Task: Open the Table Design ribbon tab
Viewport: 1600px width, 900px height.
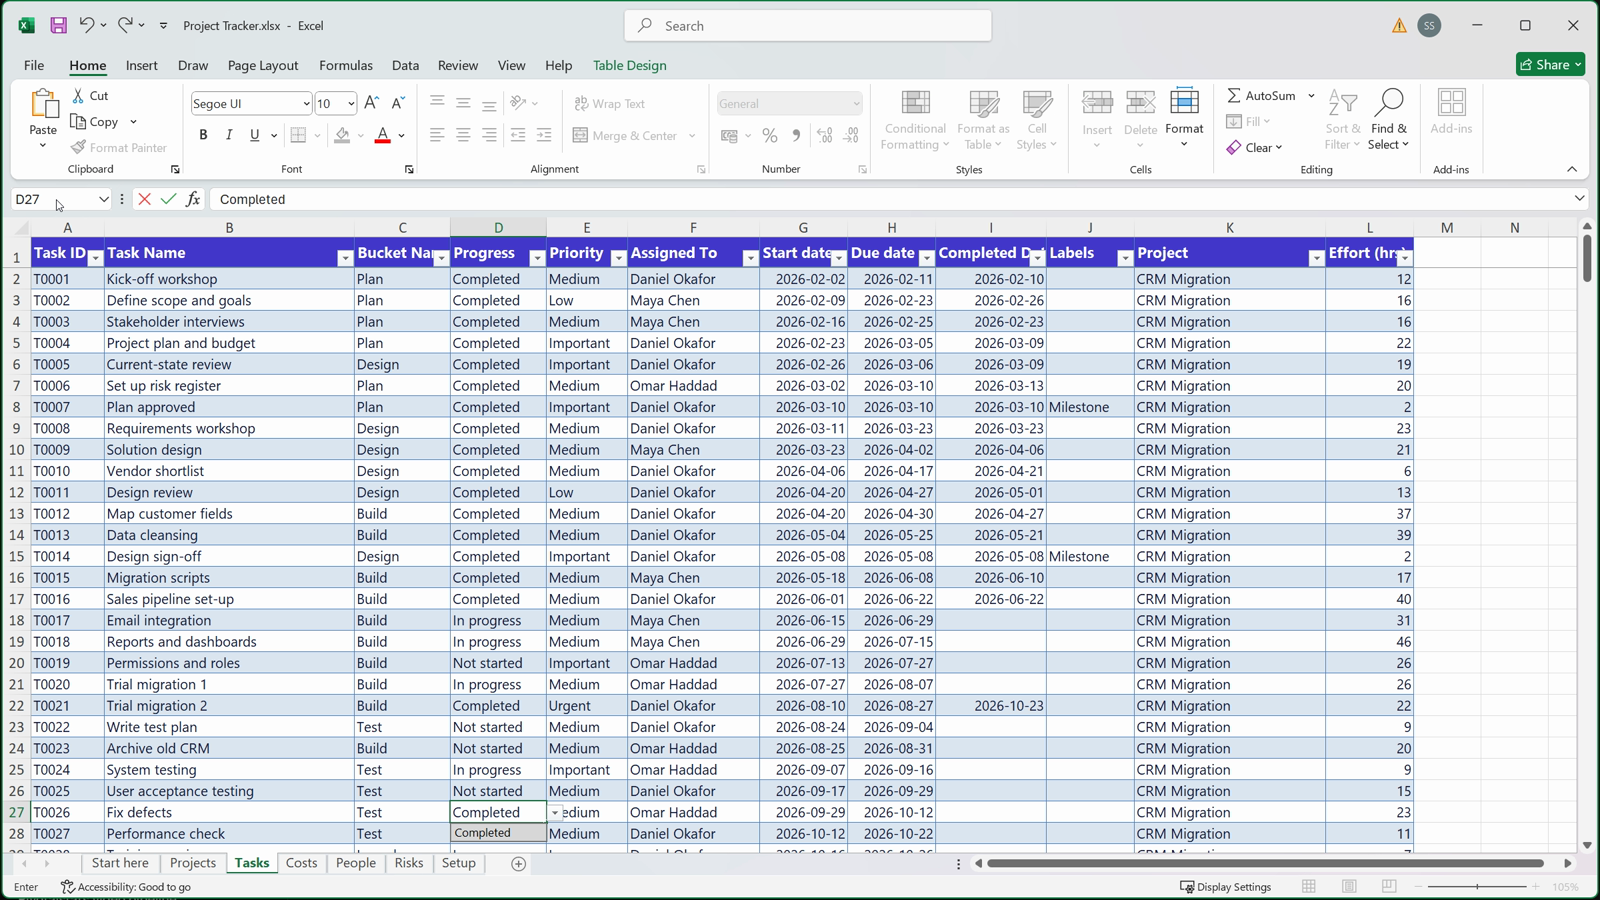Action: pos(630,65)
